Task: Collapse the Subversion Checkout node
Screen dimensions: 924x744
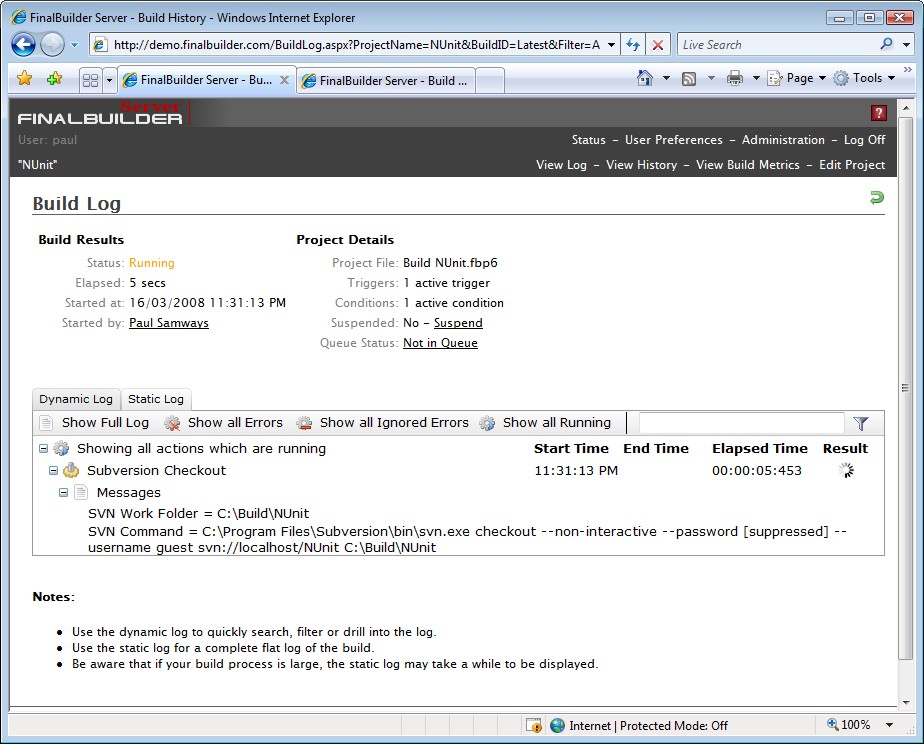Action: coord(54,470)
